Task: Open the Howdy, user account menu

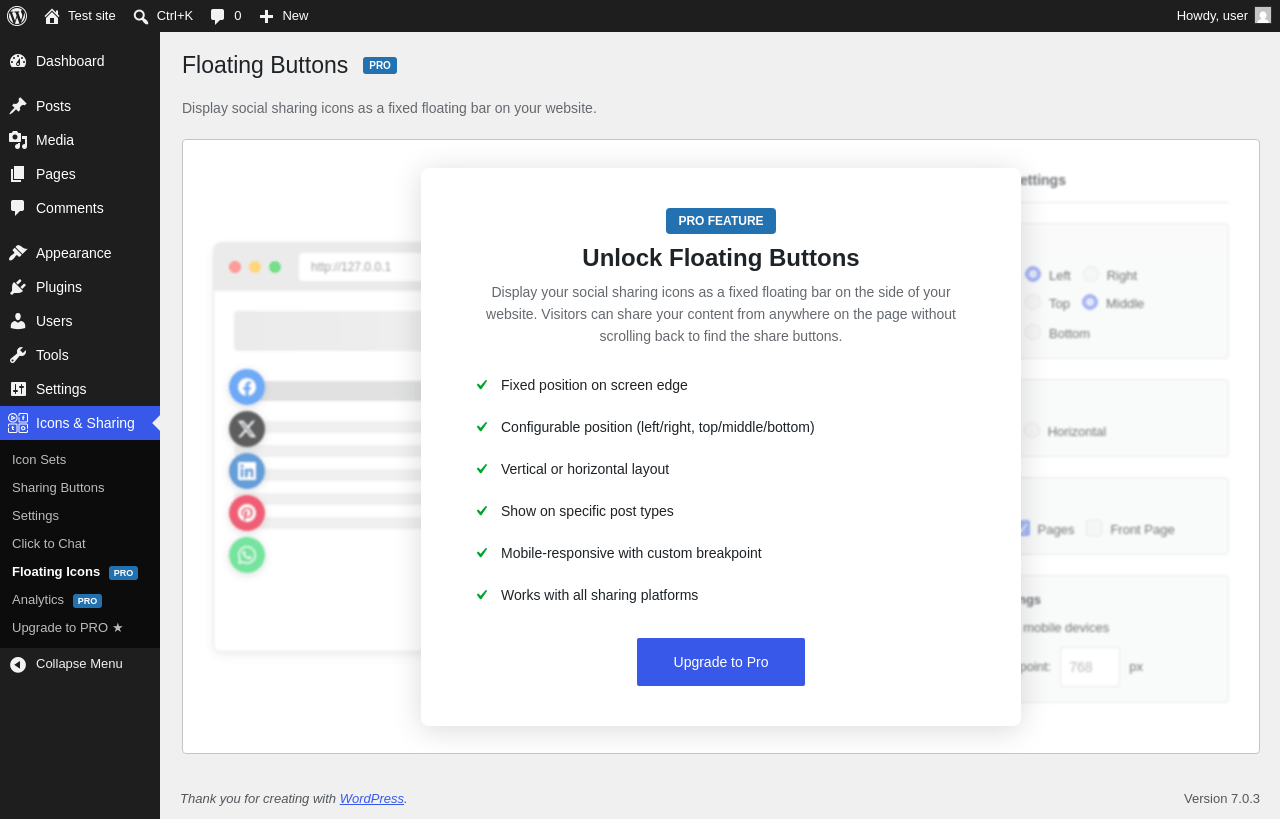Action: [1224, 15]
